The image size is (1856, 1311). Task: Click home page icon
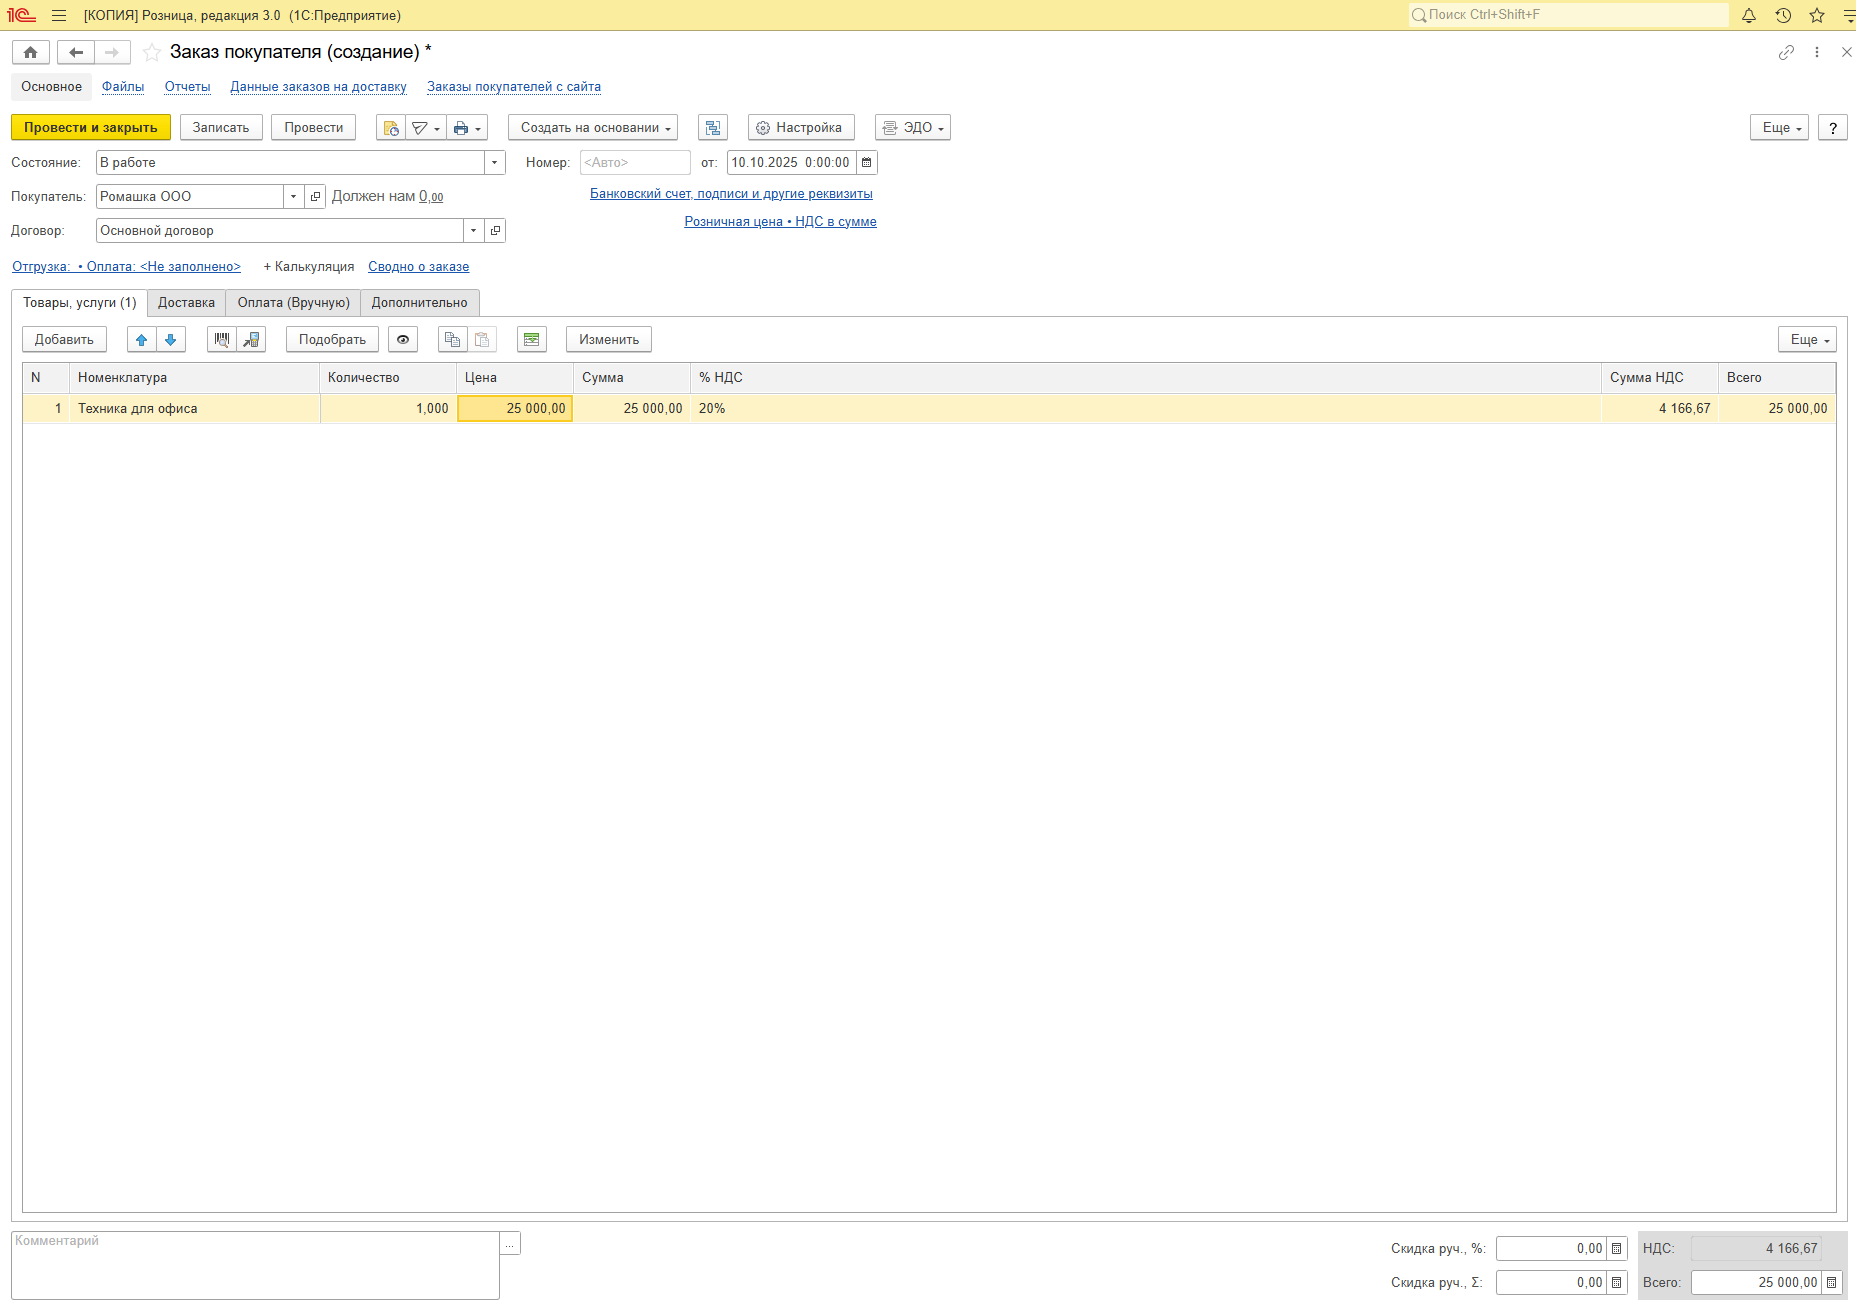tap(30, 52)
